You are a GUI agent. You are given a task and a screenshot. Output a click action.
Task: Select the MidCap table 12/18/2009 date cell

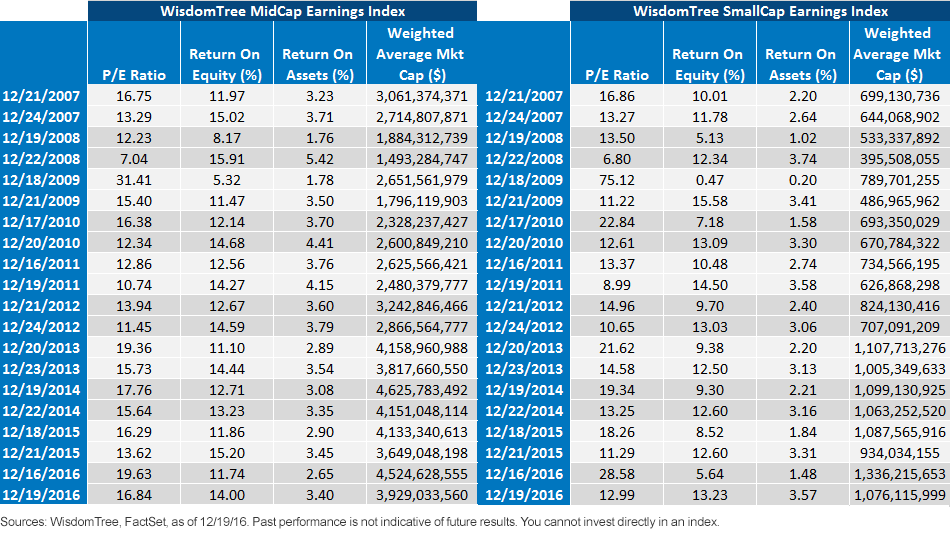(x=41, y=180)
